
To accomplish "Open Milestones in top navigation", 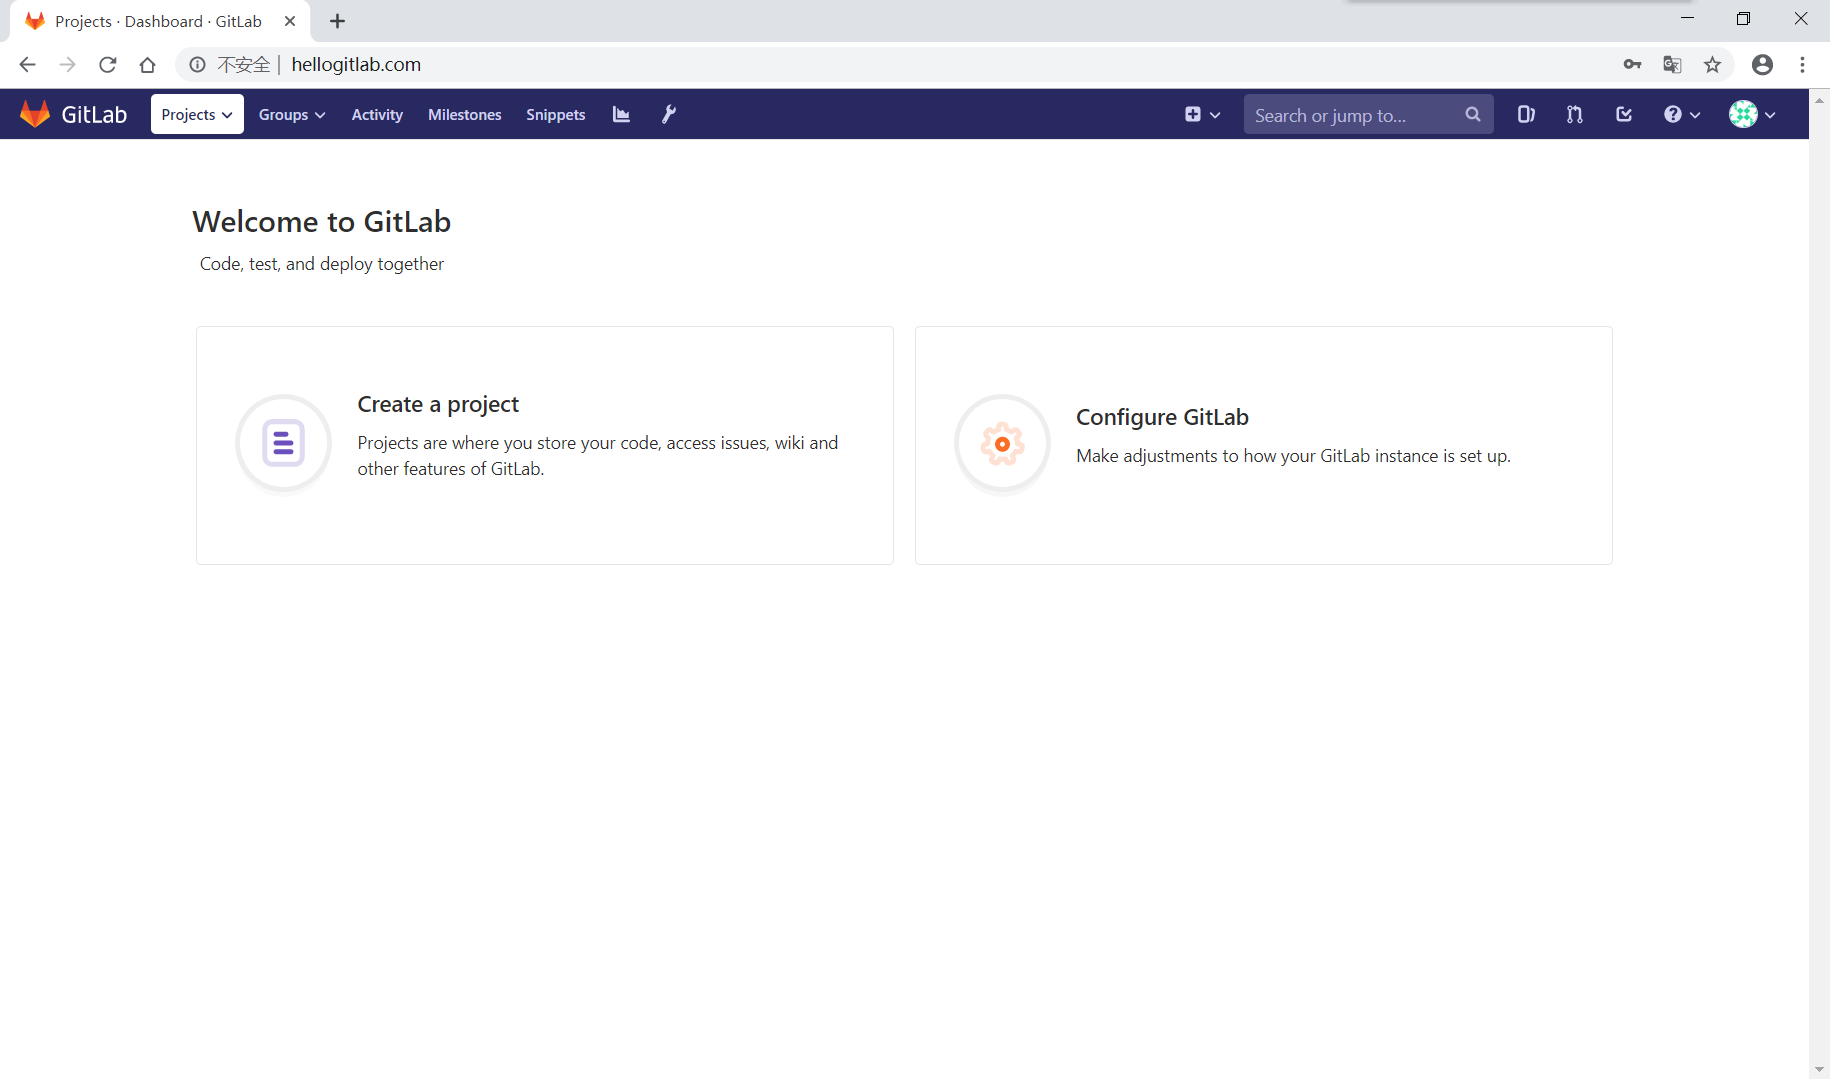I will pyautogui.click(x=465, y=115).
